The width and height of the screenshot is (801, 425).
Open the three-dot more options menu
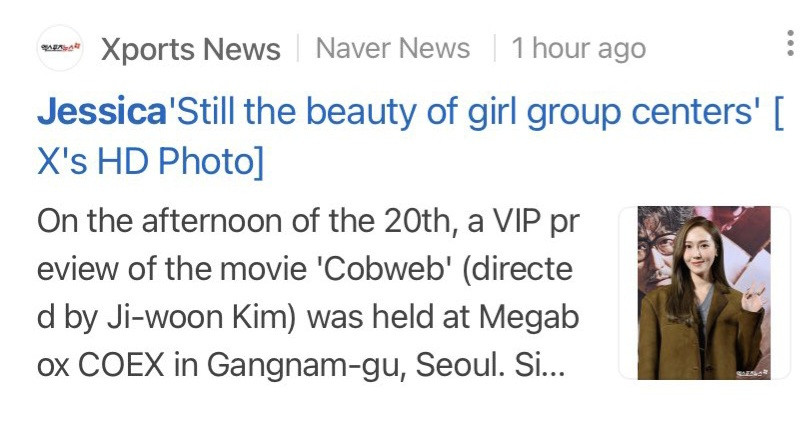pyautogui.click(x=790, y=43)
